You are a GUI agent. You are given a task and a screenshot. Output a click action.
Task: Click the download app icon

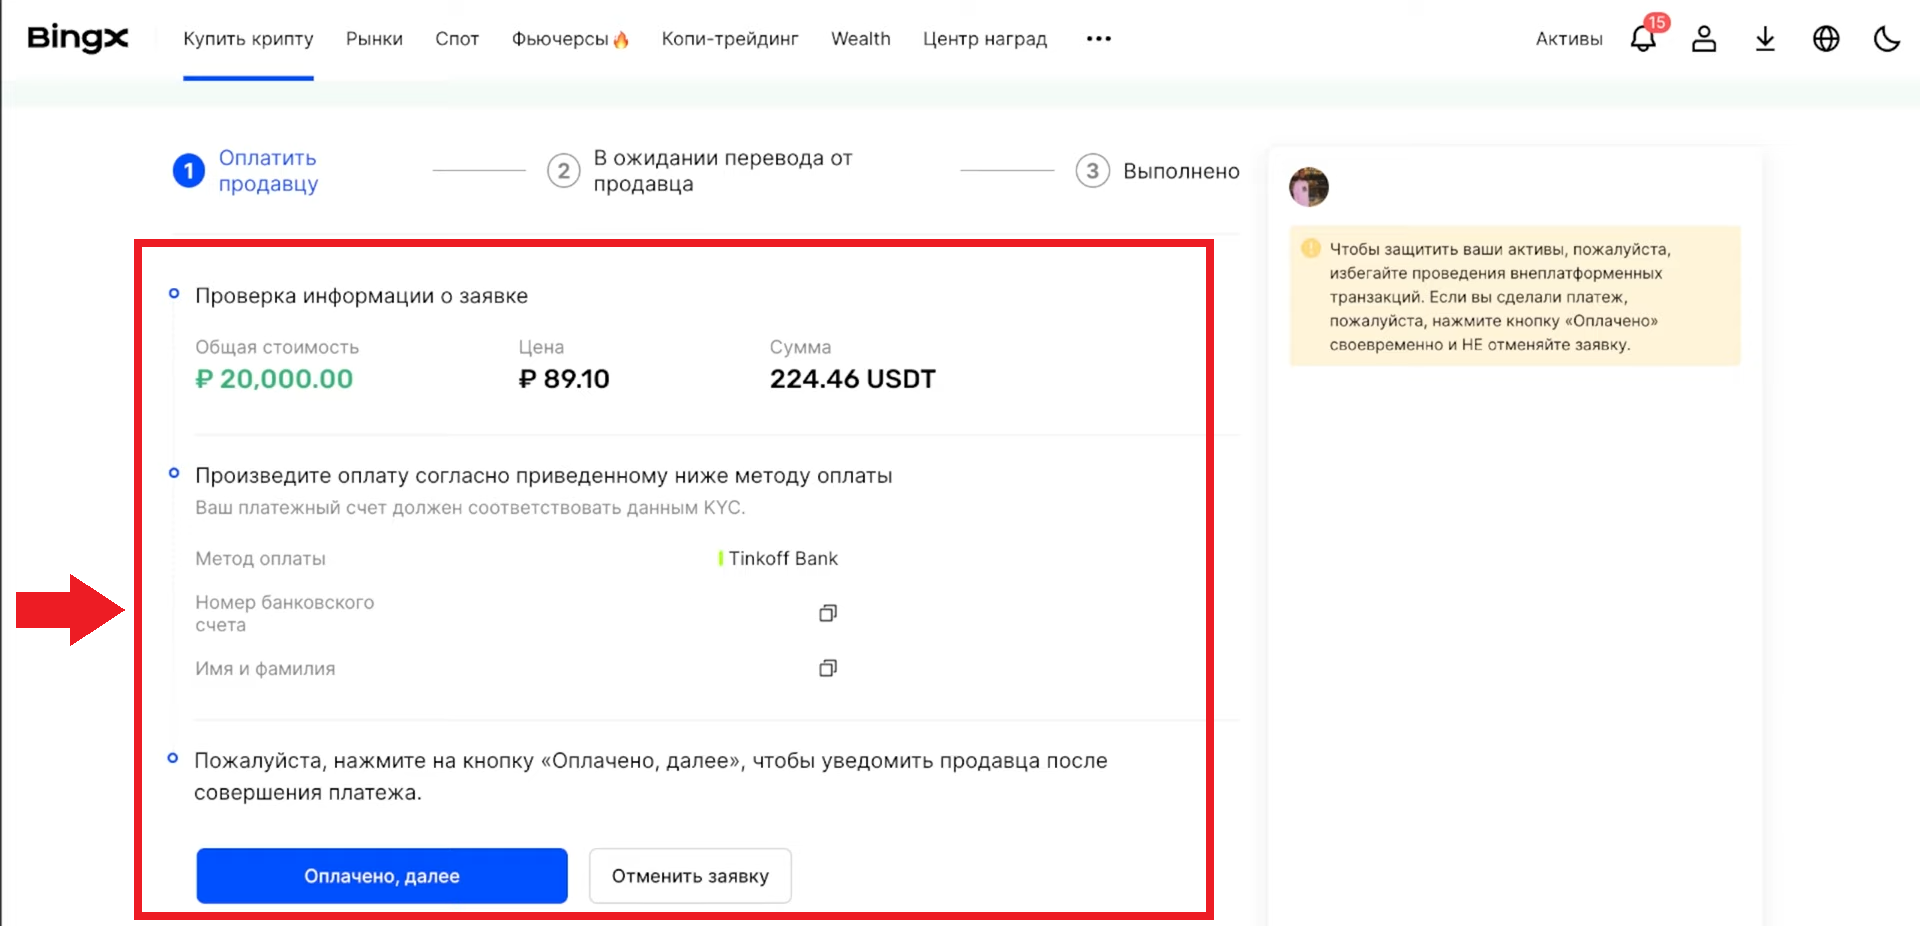coord(1765,39)
